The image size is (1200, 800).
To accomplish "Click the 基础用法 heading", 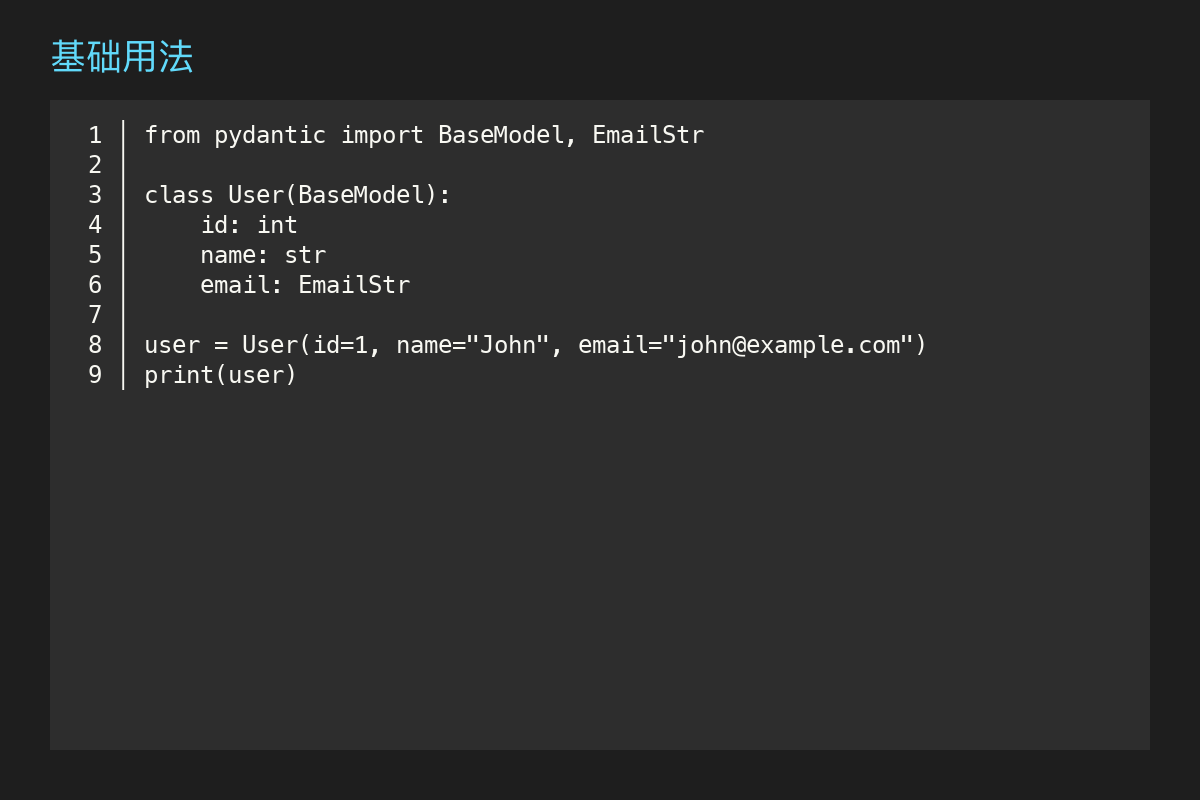I will coord(122,57).
